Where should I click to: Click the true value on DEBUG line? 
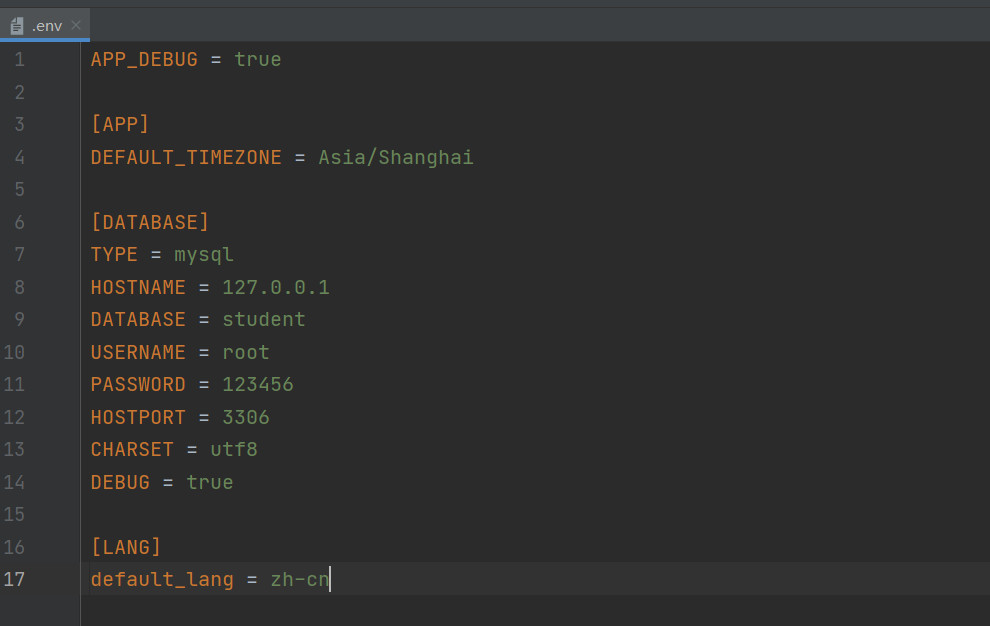(210, 482)
